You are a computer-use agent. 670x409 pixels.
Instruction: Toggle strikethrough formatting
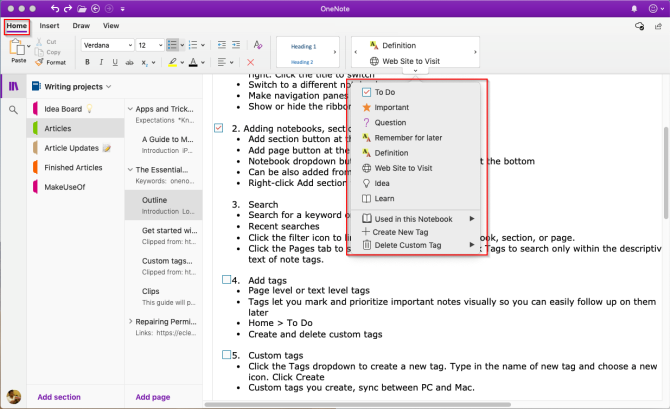(129, 62)
